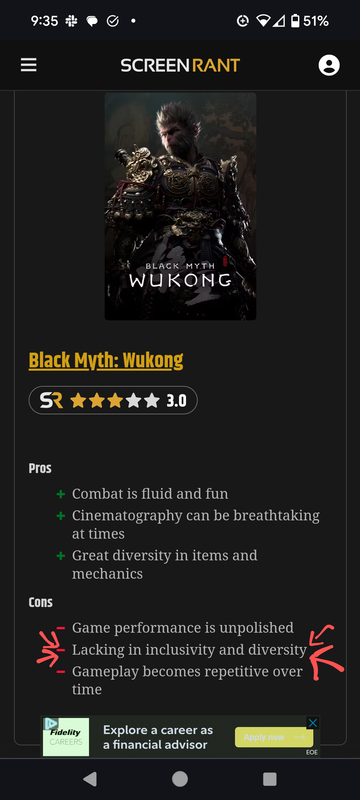Viewport: 360px width, 800px height.
Task: Tap the Black Myth Wukong cover poster
Action: (x=181, y=206)
